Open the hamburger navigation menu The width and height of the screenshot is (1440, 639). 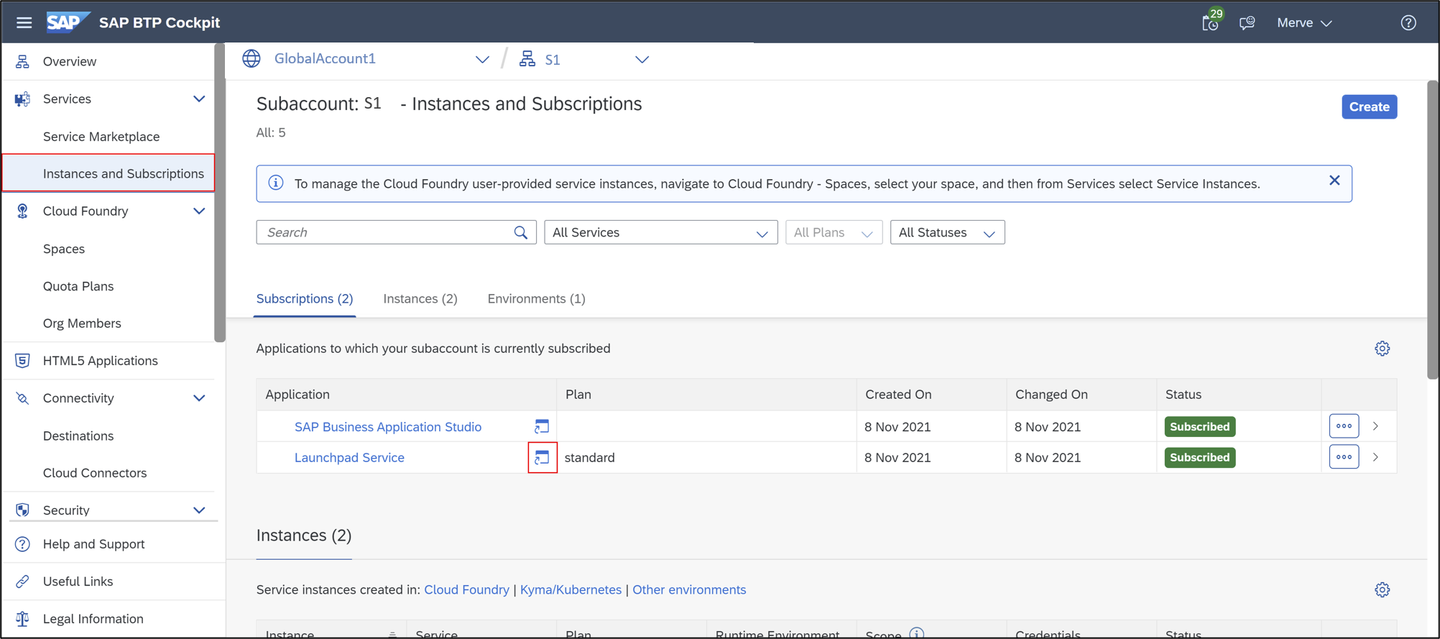(24, 23)
